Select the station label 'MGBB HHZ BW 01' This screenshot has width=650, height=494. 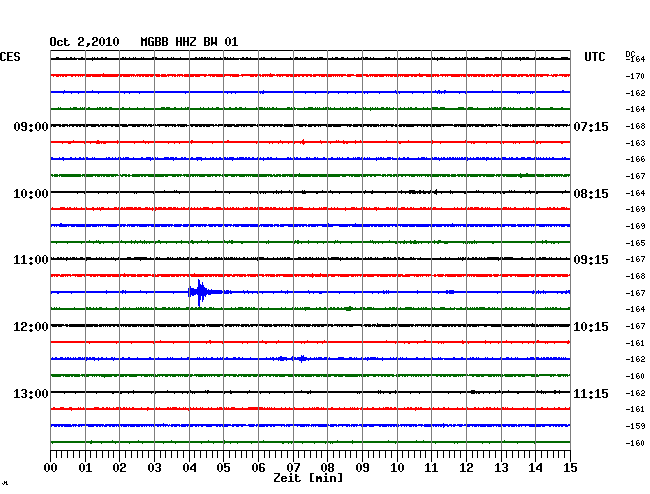click(189, 42)
